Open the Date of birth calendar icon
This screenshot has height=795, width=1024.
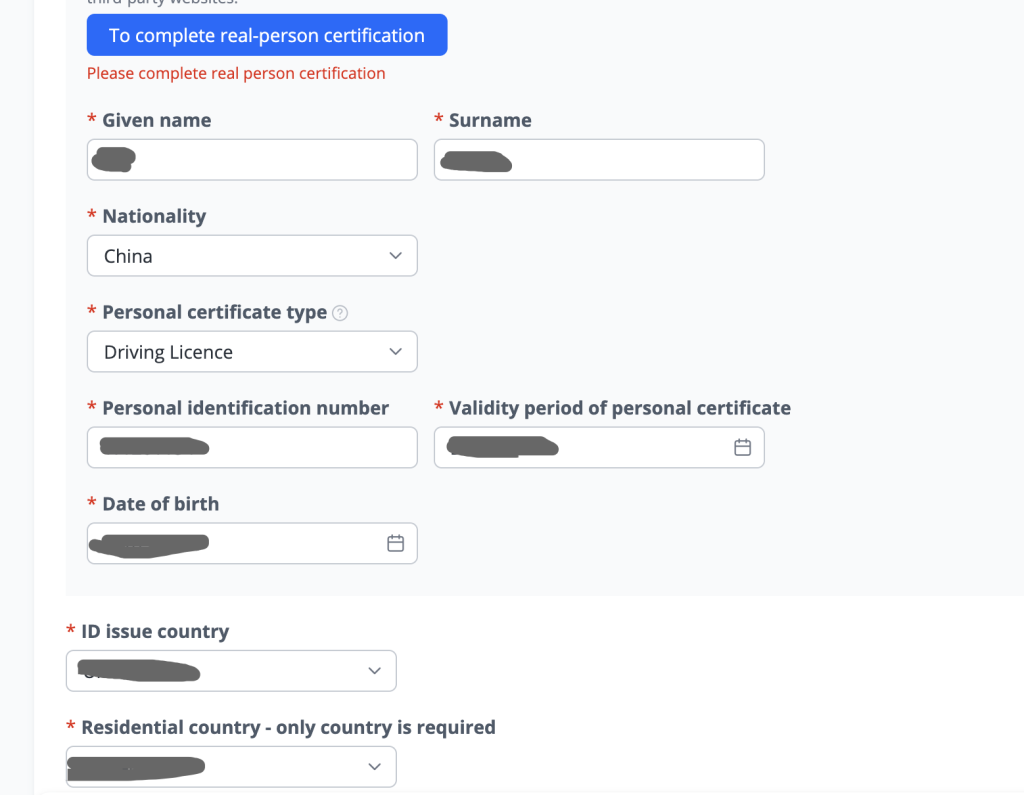395,544
